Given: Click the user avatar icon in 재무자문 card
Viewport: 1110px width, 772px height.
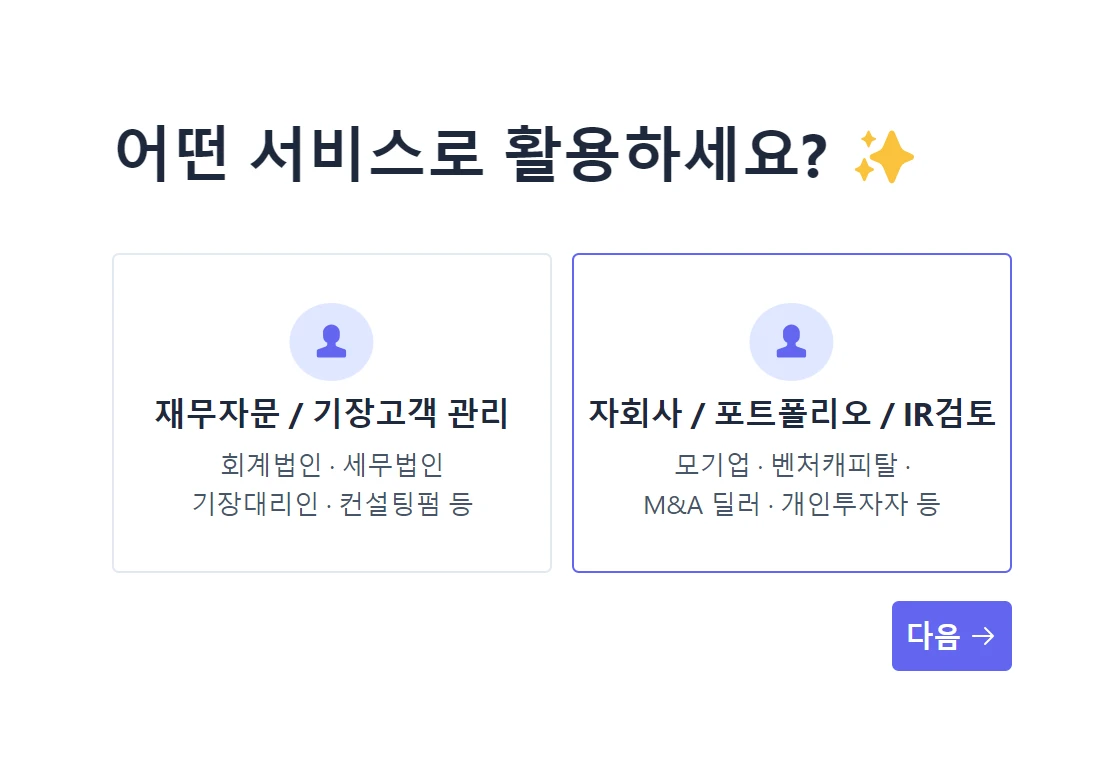Looking at the screenshot, I should coord(331,341).
